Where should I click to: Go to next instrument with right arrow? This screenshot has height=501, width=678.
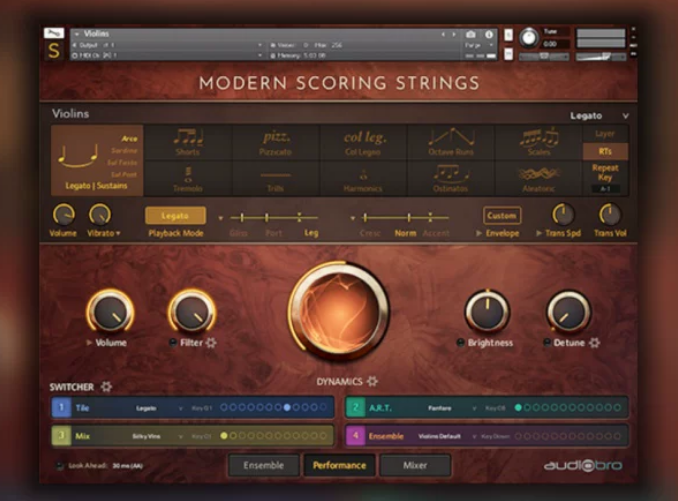point(454,34)
